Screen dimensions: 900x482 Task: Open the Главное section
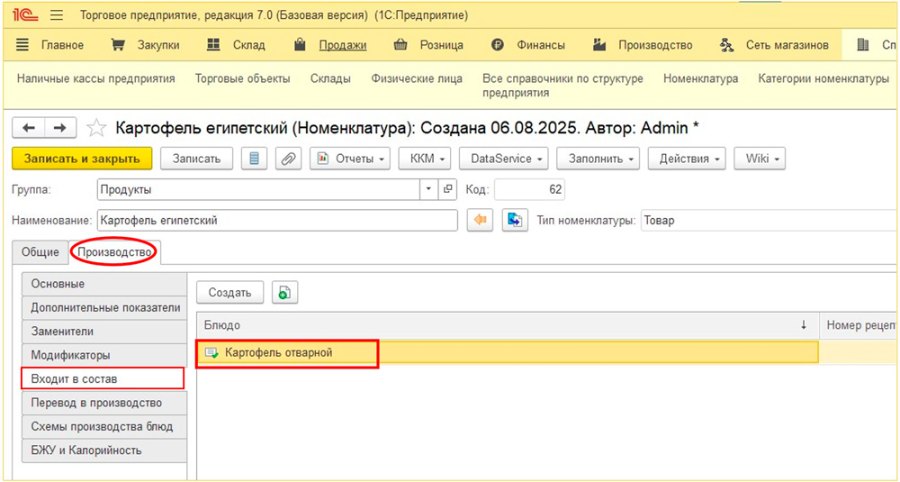pos(49,45)
